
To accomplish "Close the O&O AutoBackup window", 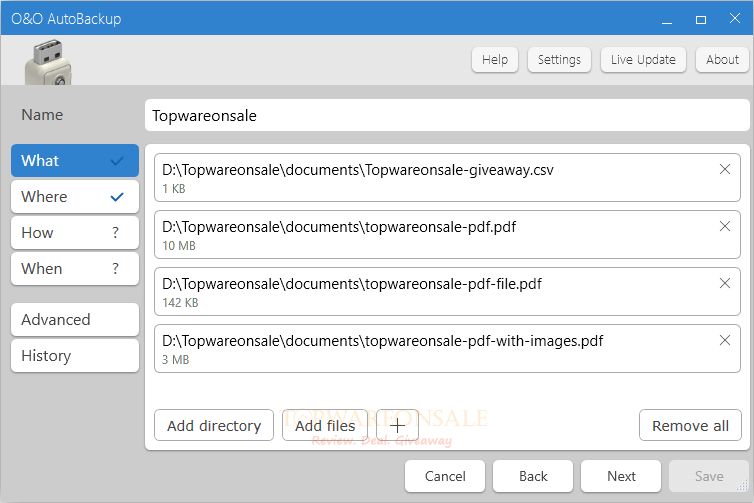I will coord(735,18).
